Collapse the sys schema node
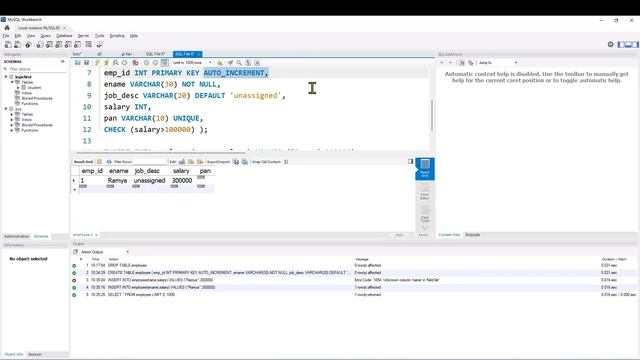This screenshot has height=360, width=640. pos(6,109)
